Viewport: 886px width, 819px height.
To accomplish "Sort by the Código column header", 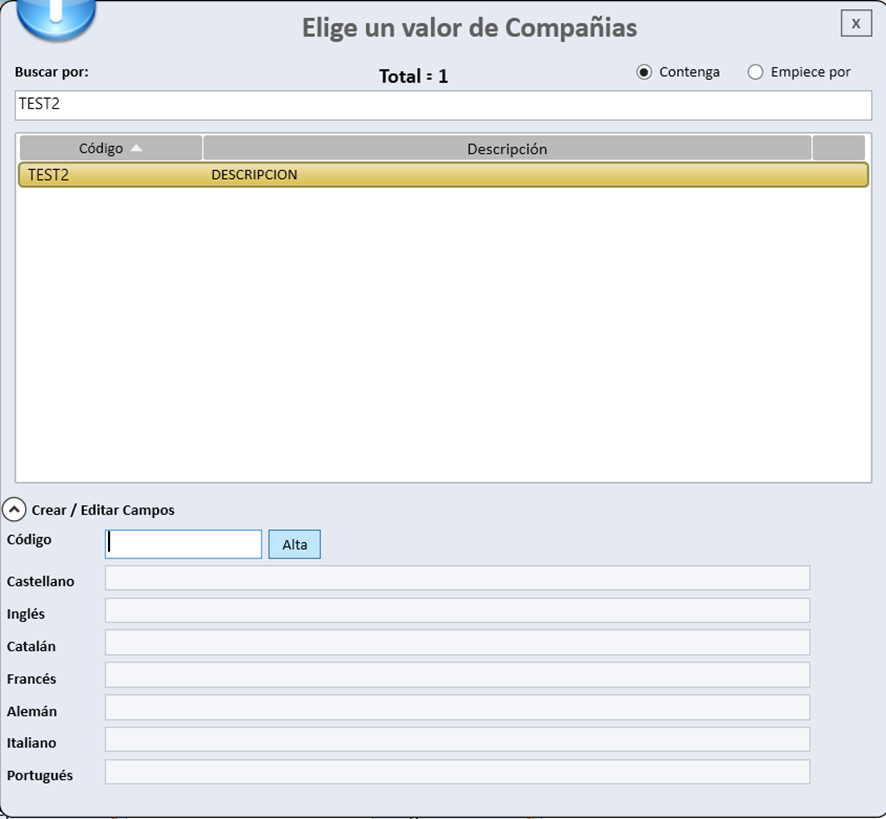I will (101, 148).
